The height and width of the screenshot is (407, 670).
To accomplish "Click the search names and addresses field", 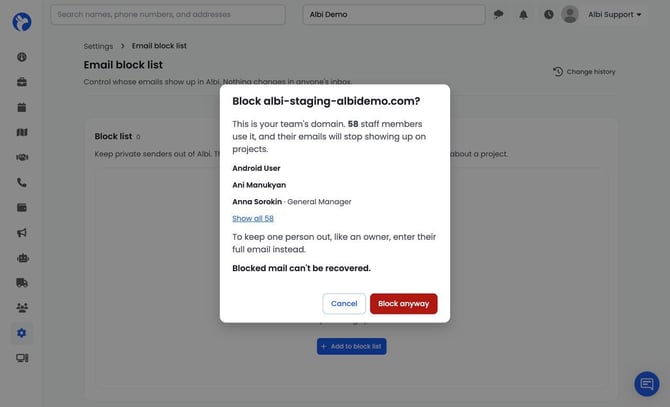I will 168,15.
